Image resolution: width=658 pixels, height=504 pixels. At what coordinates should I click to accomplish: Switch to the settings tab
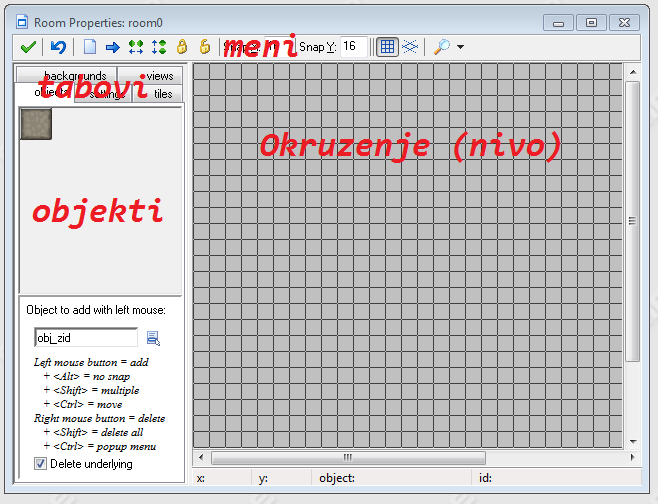[x=103, y=94]
